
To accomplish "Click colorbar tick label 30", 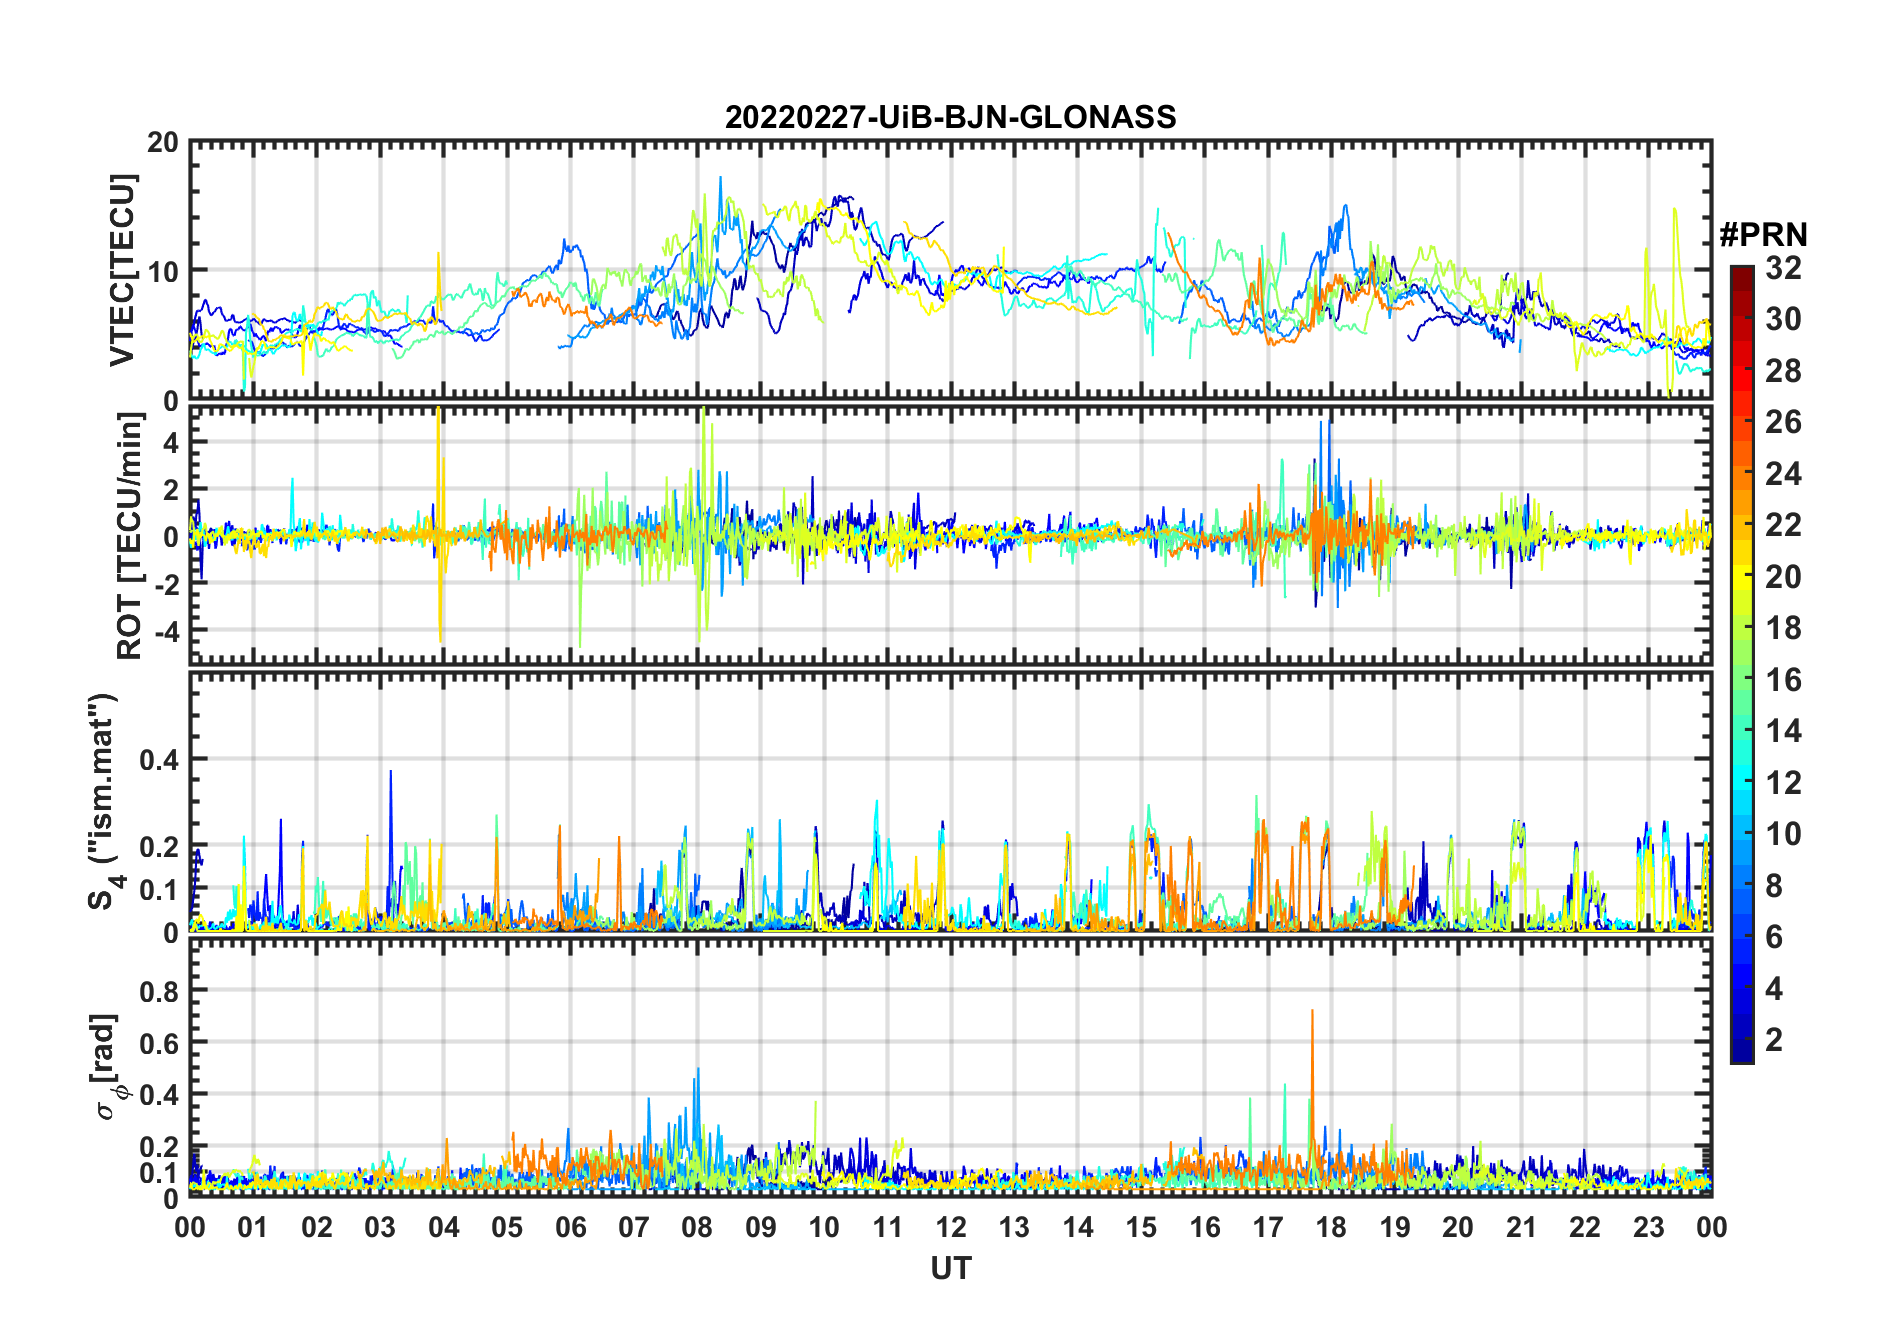I will click(x=1783, y=319).
